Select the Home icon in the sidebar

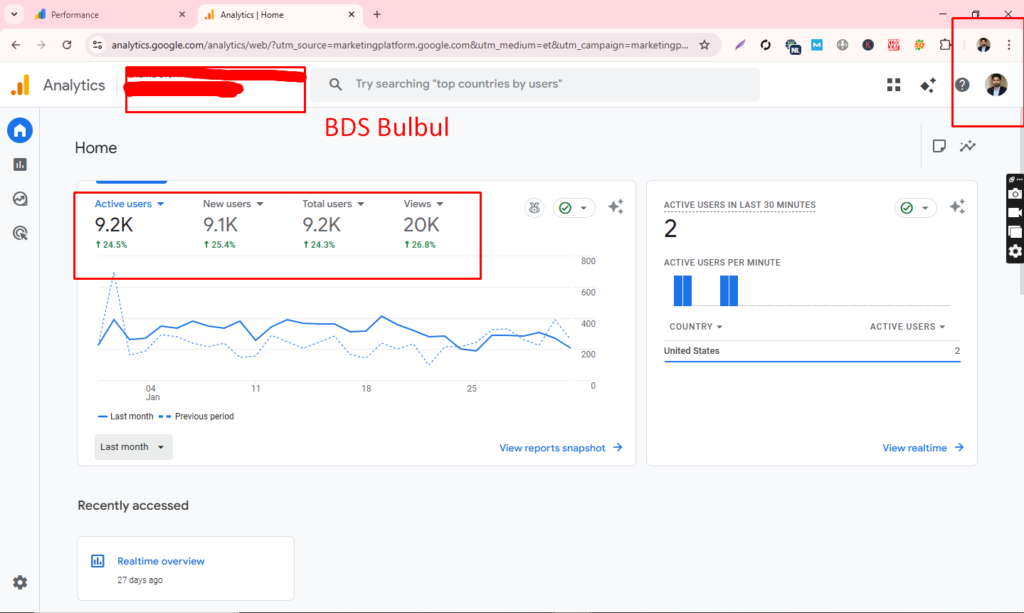(x=20, y=130)
